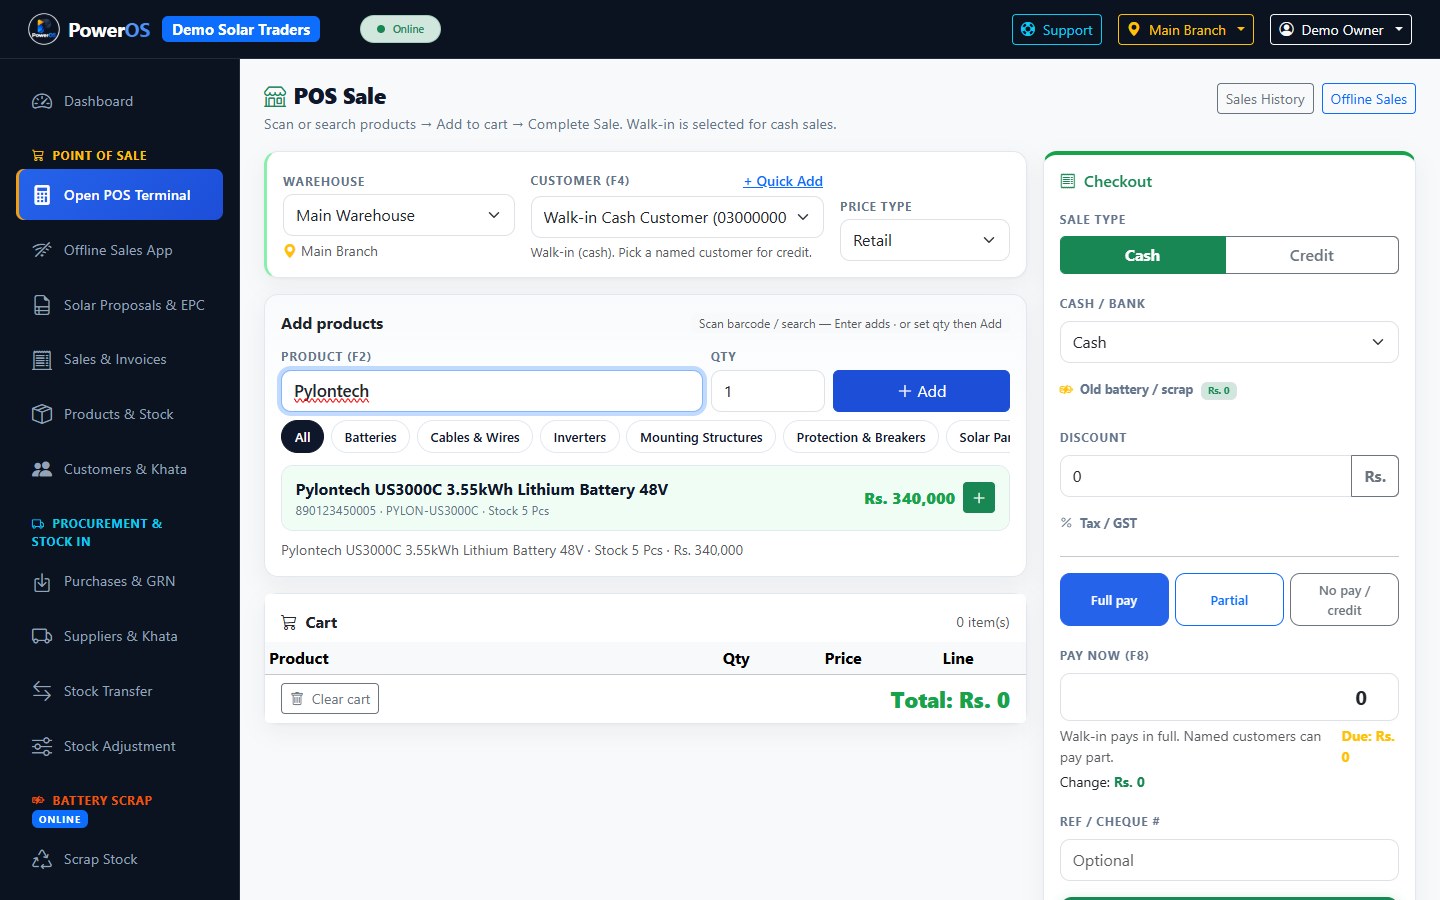This screenshot has width=1440, height=900.
Task: Choose Full pay option
Action: click(1114, 600)
